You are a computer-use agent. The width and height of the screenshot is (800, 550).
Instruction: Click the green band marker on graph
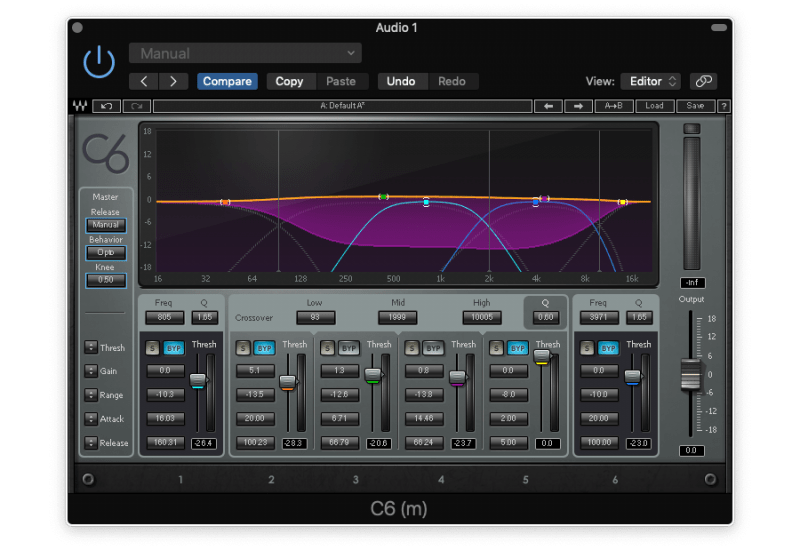click(x=383, y=197)
